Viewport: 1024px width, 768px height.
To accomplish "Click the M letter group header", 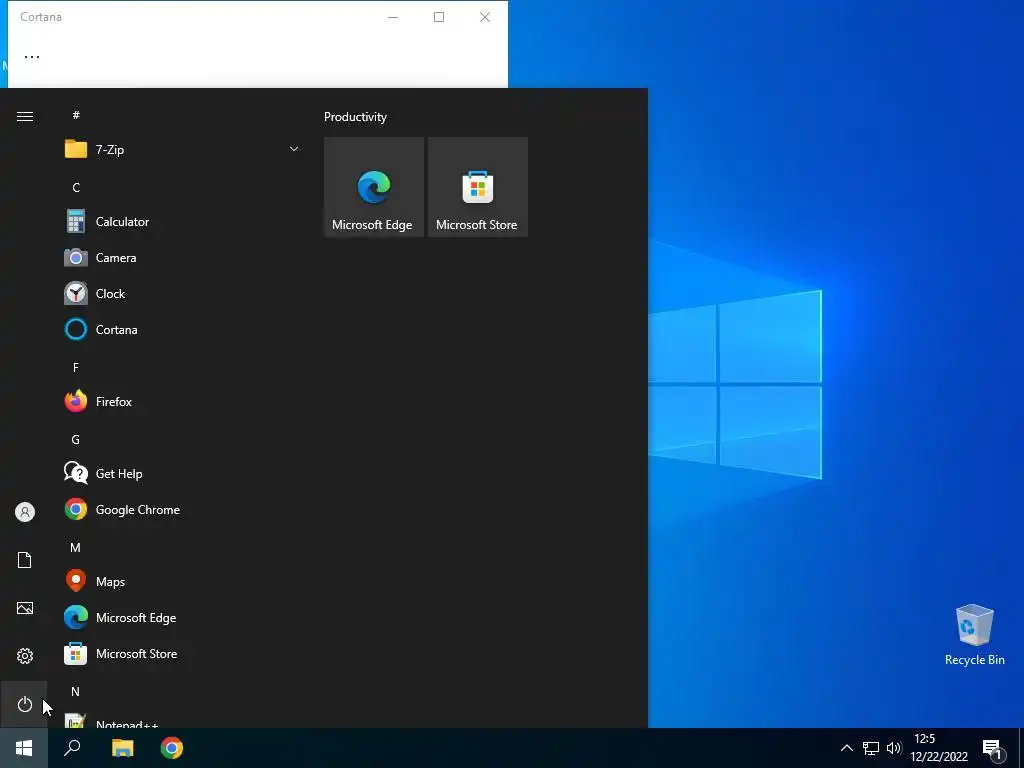I will 76,548.
